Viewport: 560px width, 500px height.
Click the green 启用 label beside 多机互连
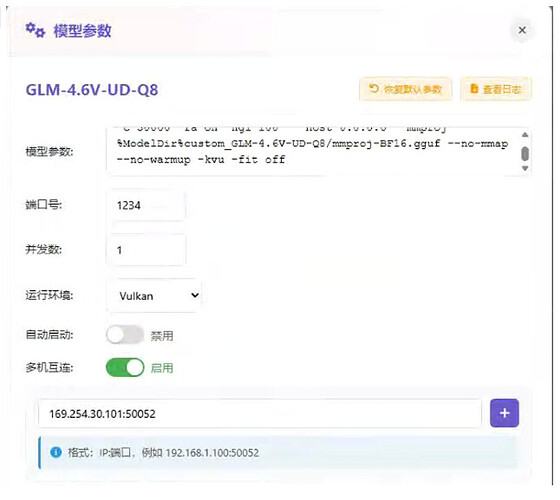(162, 368)
